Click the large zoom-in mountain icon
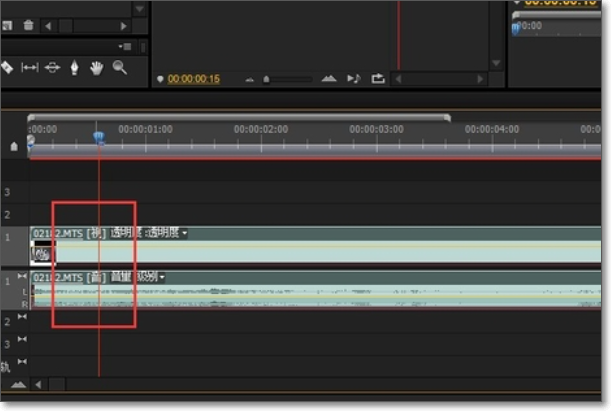This screenshot has height=411, width=611. (x=329, y=79)
